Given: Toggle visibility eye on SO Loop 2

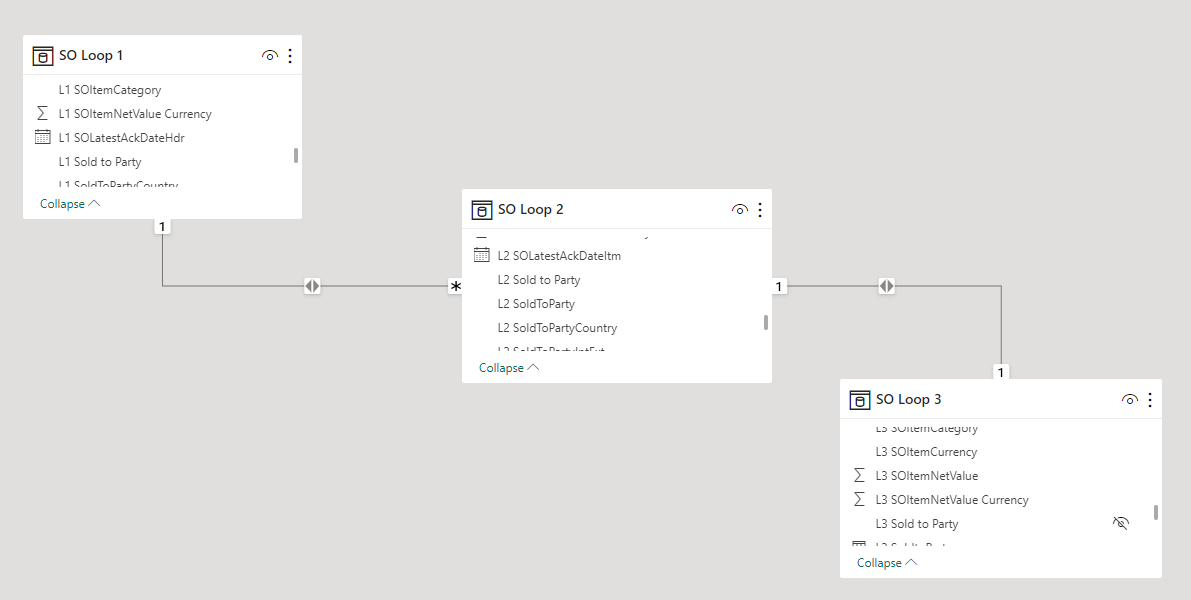Looking at the screenshot, I should point(739,210).
